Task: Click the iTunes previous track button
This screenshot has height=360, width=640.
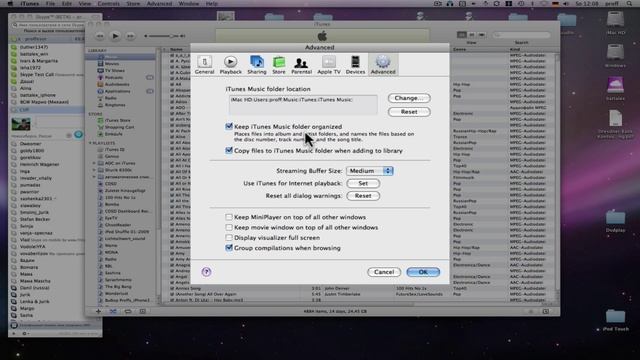Action: tap(100, 36)
